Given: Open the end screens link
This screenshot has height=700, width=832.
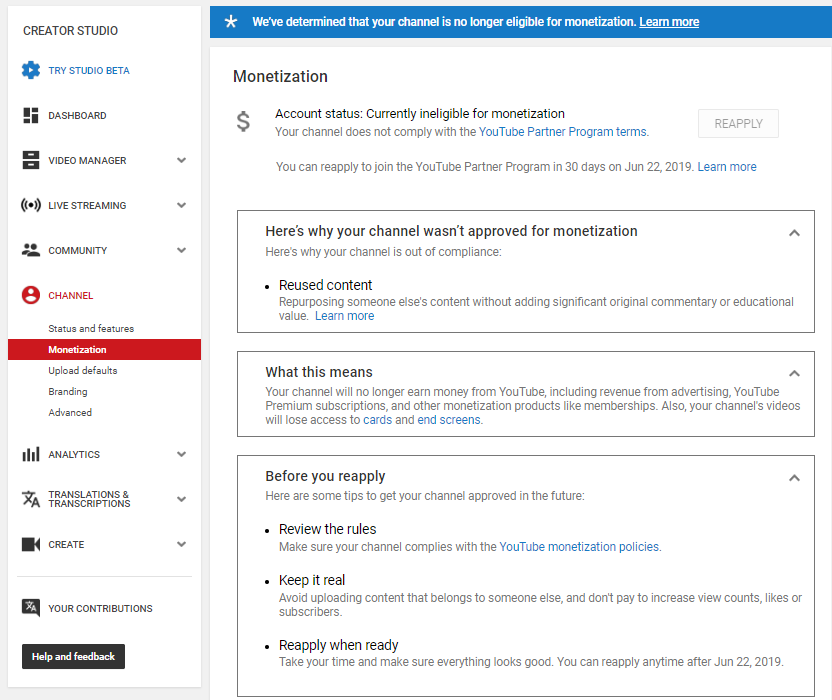Looking at the screenshot, I should tap(449, 420).
